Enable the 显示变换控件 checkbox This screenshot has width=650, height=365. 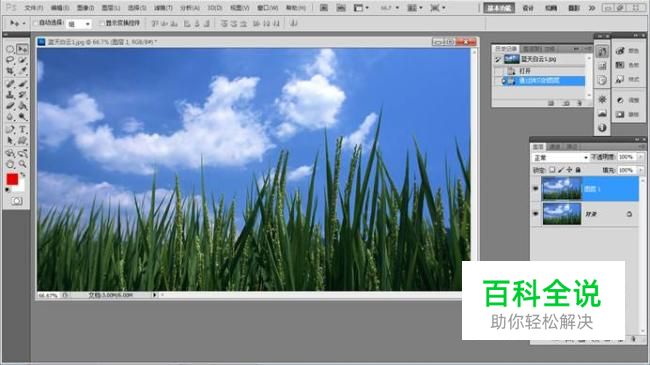click(102, 23)
